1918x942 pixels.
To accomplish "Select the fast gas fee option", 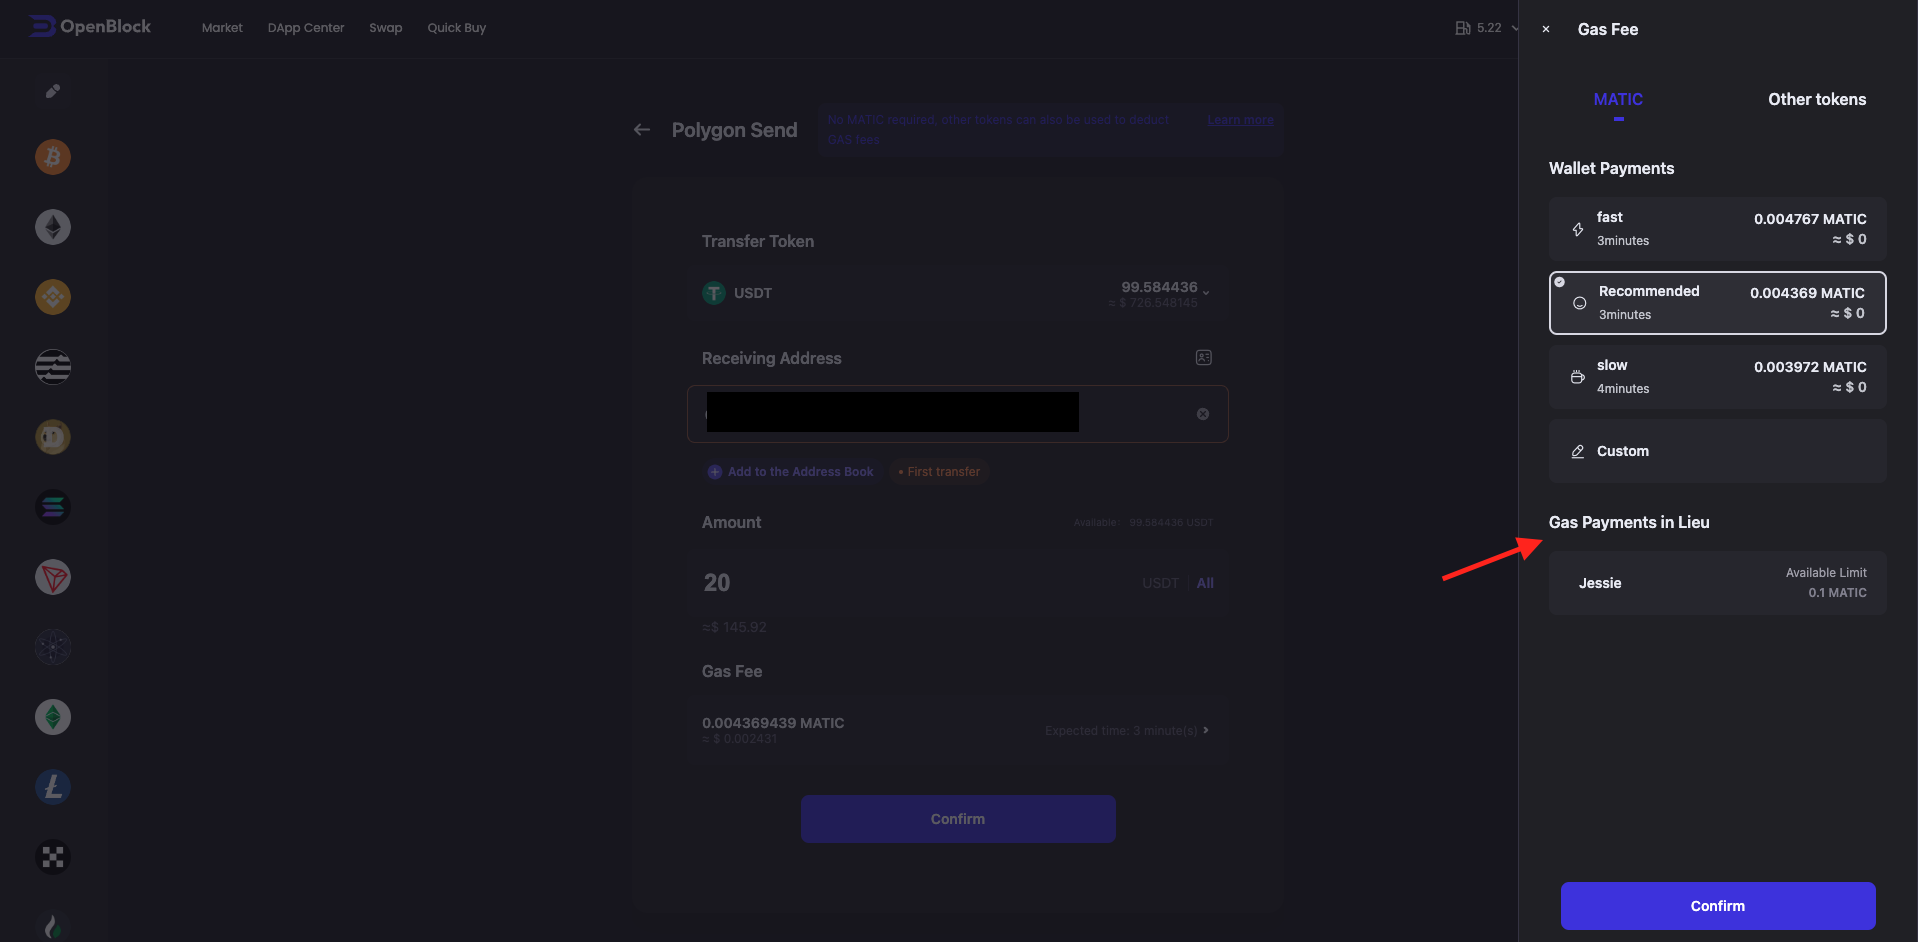I will click(x=1717, y=229).
